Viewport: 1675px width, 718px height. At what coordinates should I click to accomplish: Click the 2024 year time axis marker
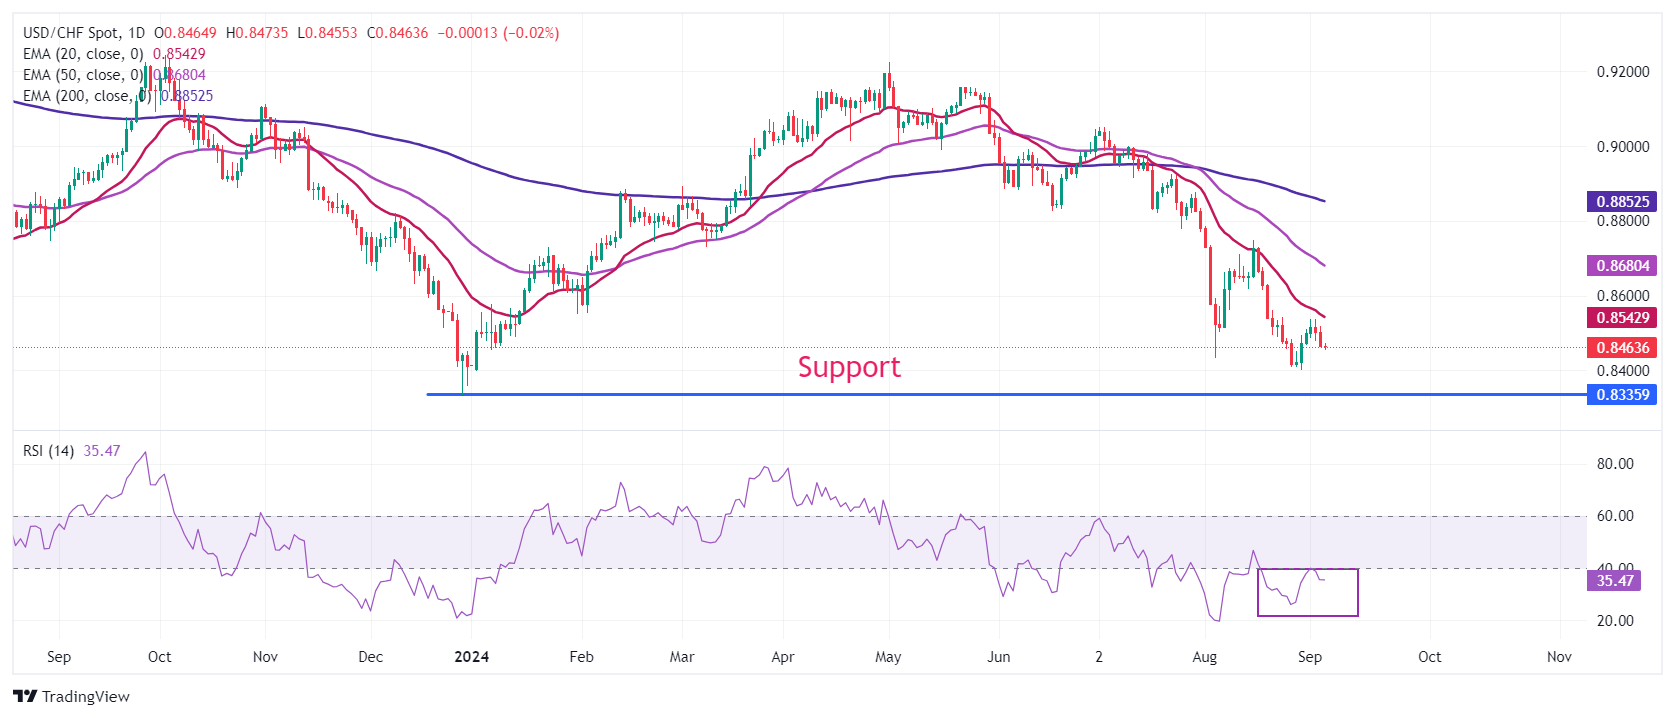pos(471,657)
